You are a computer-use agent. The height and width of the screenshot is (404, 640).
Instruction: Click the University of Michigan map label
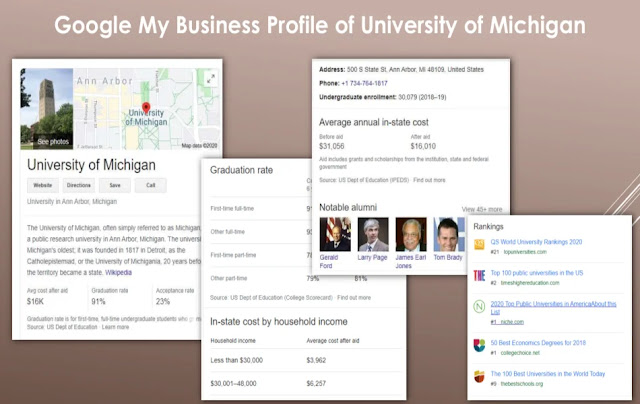[x=146, y=118]
